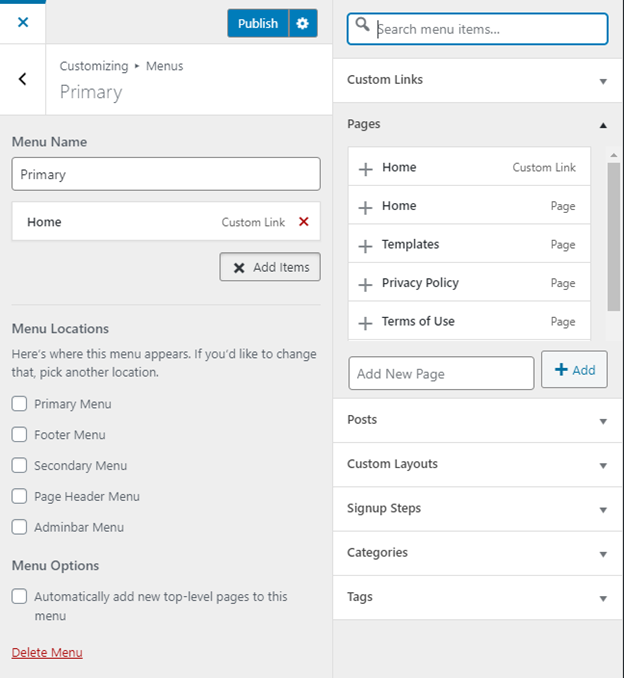The height and width of the screenshot is (678, 624).
Task: Expand the Tags section
Action: 477,597
